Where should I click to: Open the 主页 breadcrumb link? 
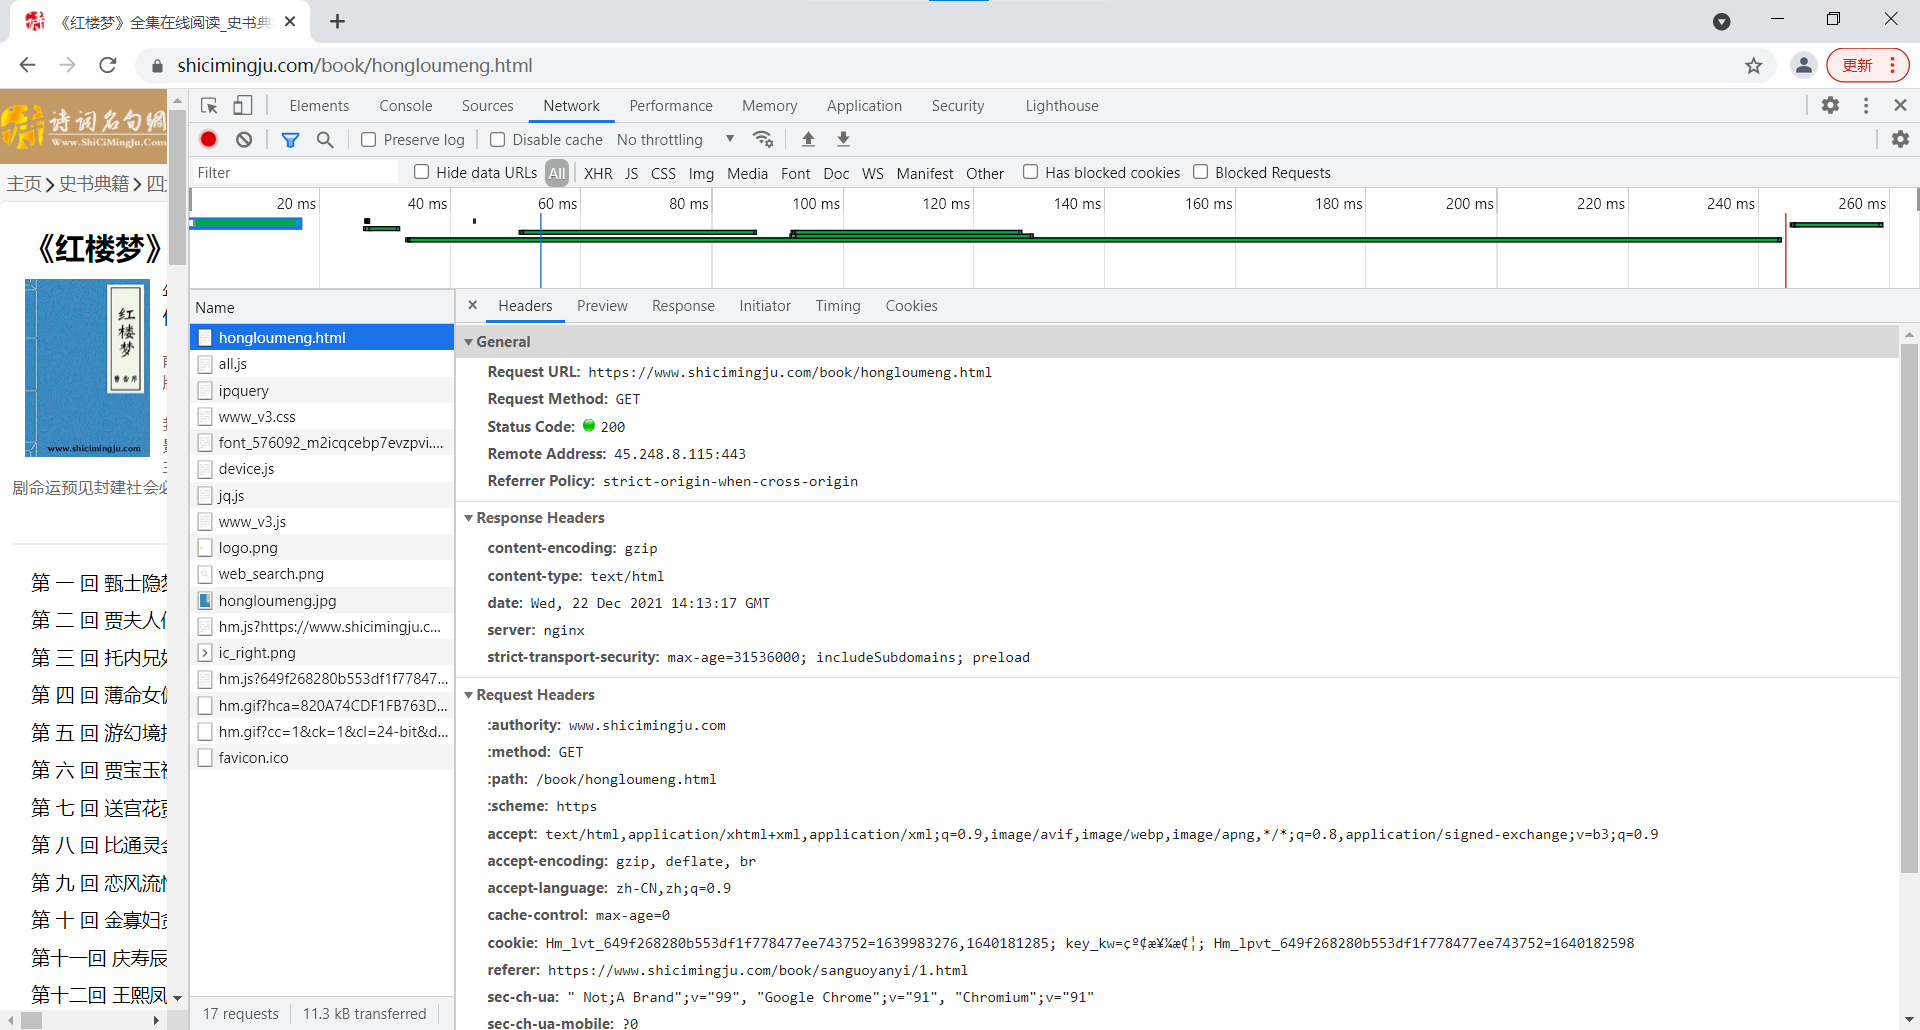tap(24, 183)
